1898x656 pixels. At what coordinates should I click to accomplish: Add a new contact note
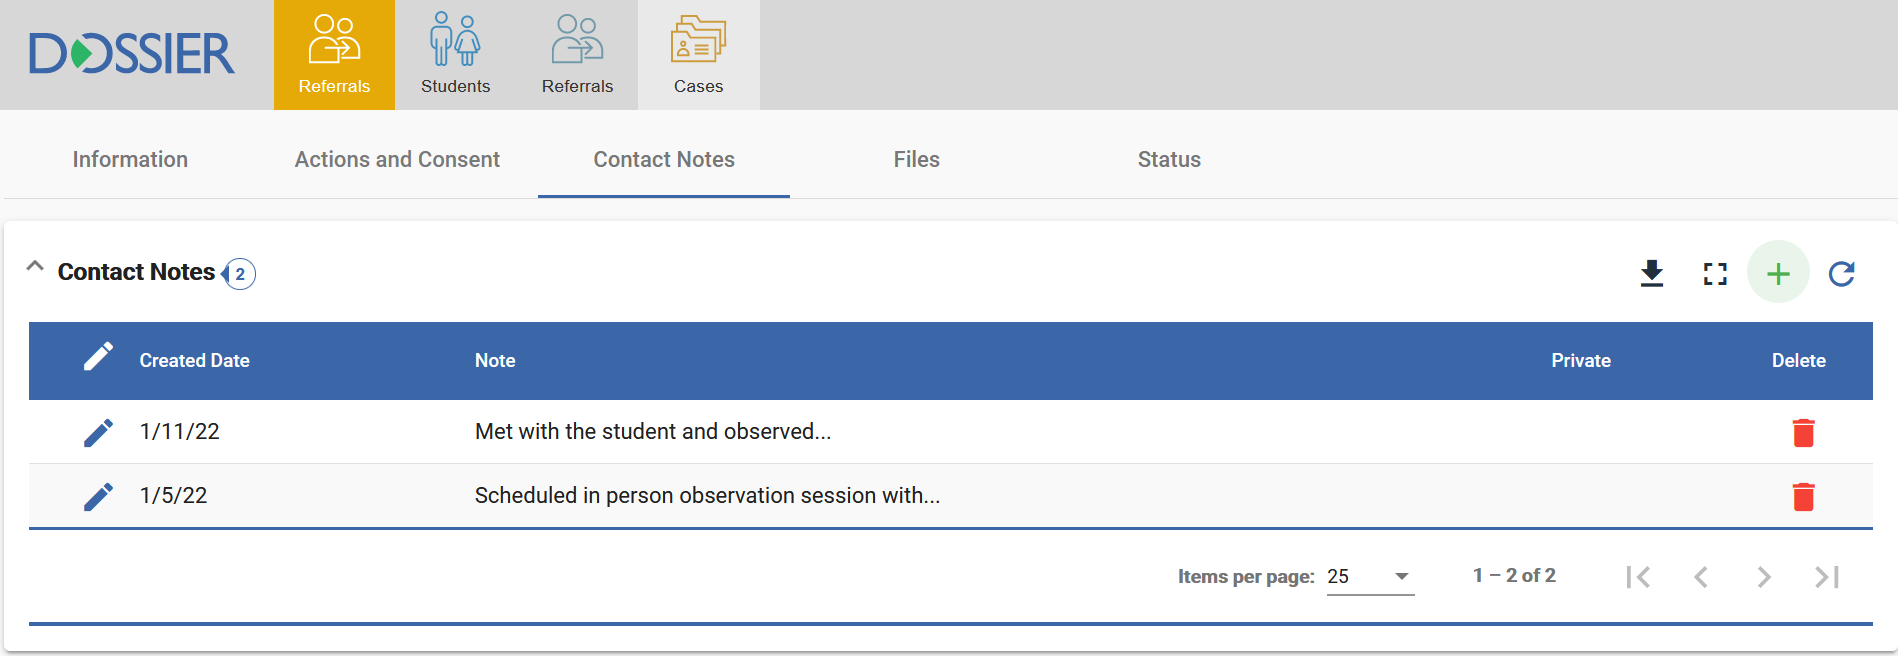point(1778,273)
